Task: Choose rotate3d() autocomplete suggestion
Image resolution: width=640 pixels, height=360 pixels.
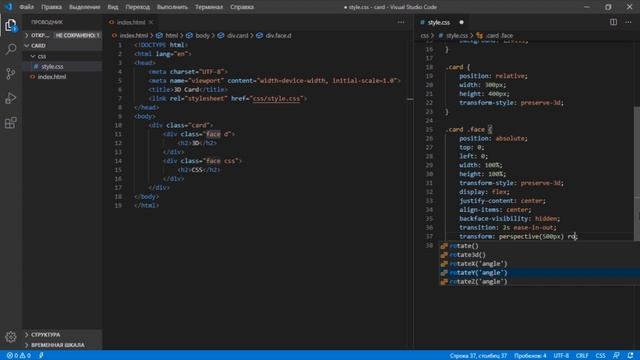Action: (539, 255)
